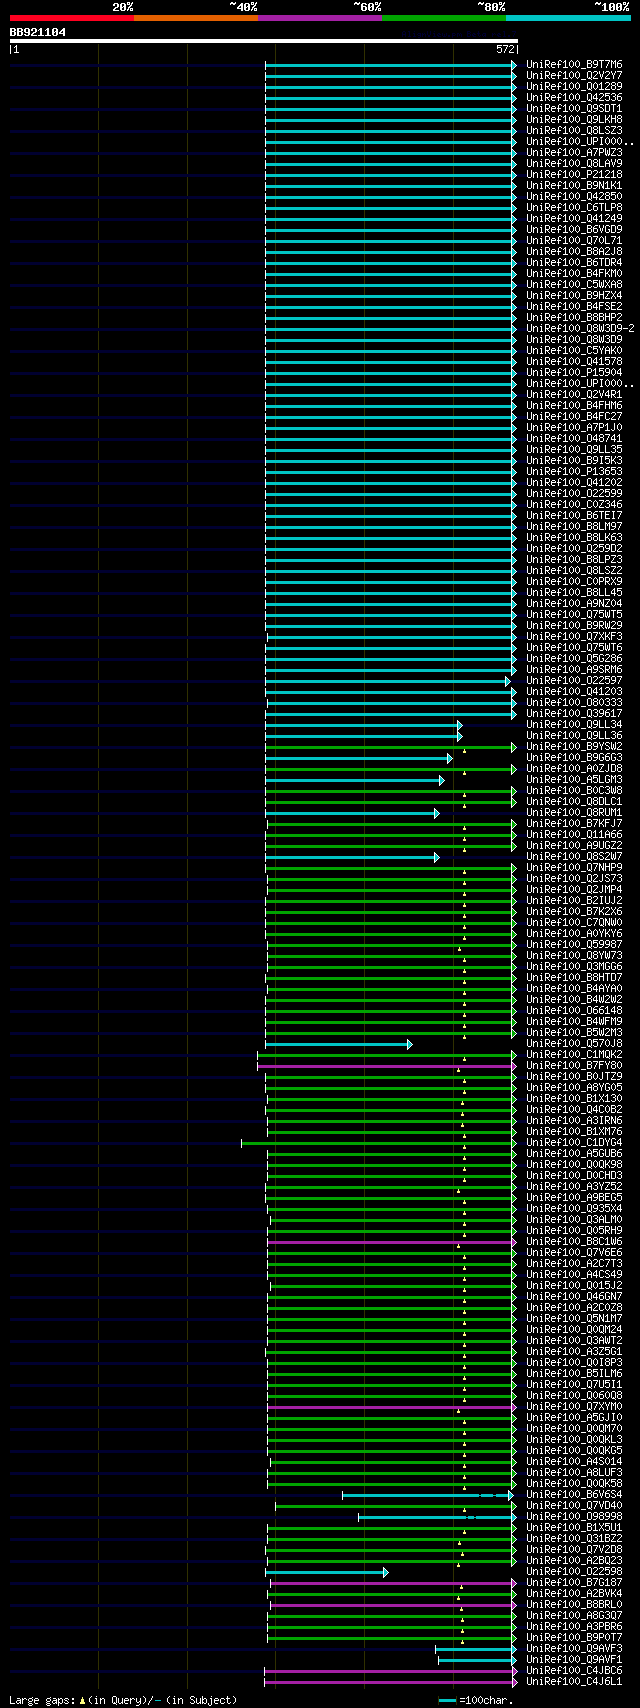The width and height of the screenshot is (640, 1708).
Task: Click the UniRef100_Q8W3D9-2 isoform entry
Action: (580, 329)
